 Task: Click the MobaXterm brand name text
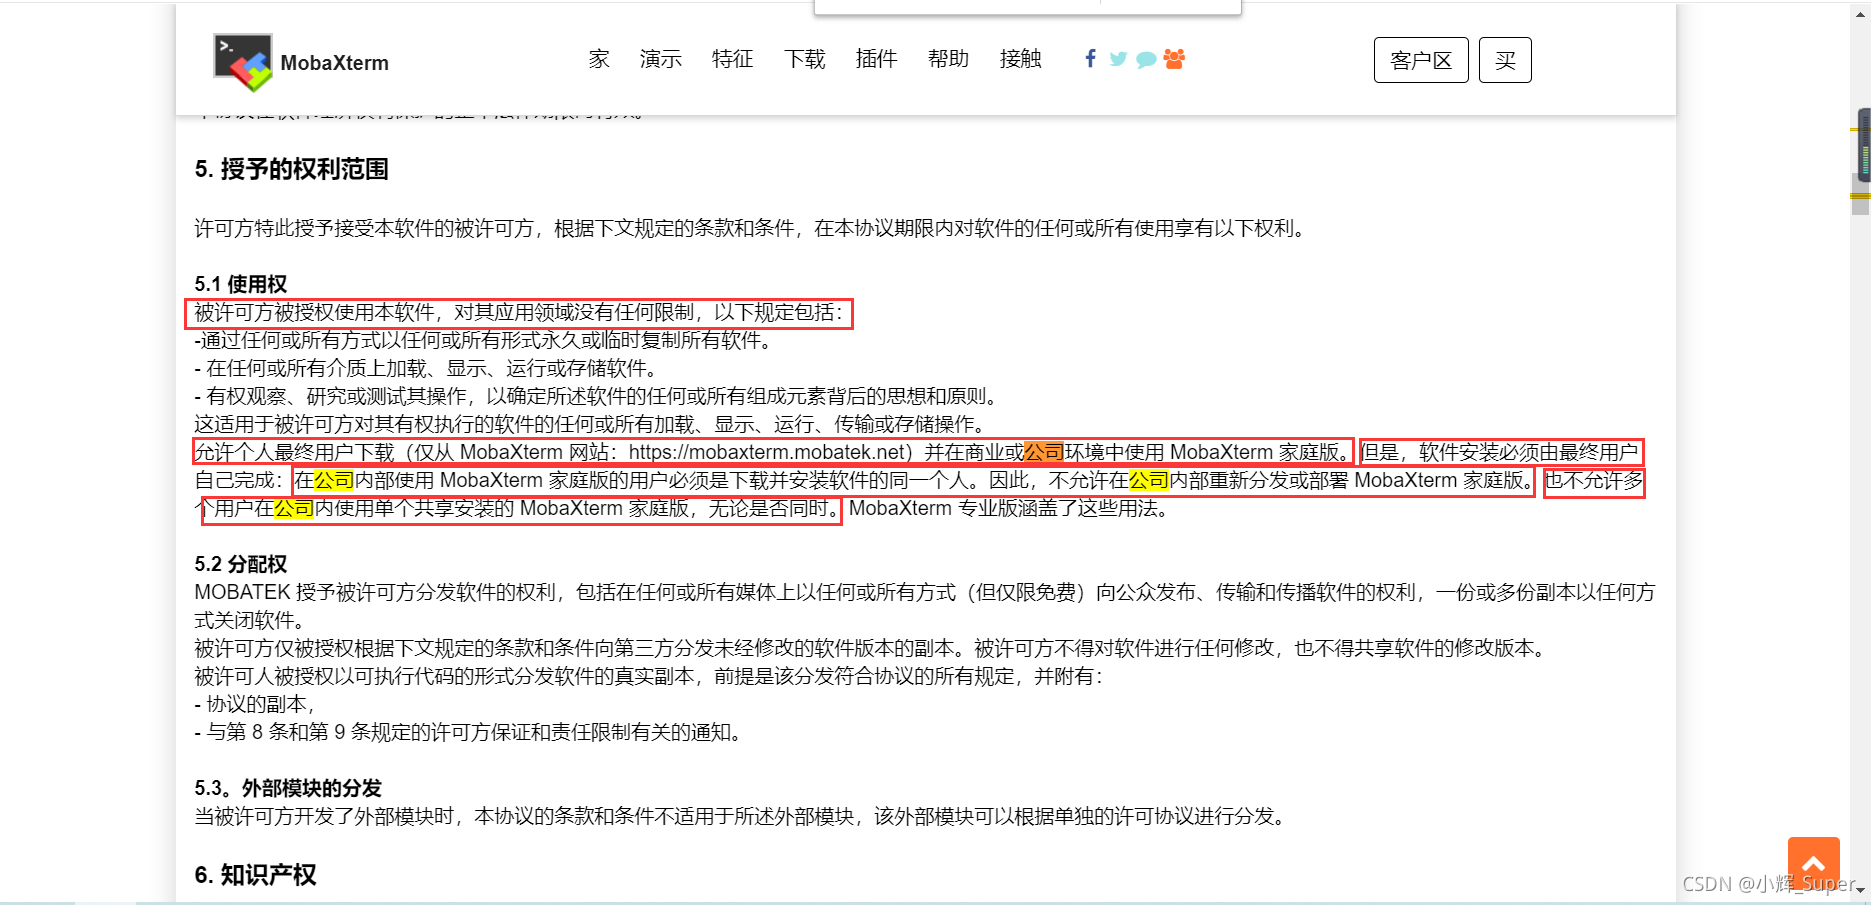coord(334,63)
